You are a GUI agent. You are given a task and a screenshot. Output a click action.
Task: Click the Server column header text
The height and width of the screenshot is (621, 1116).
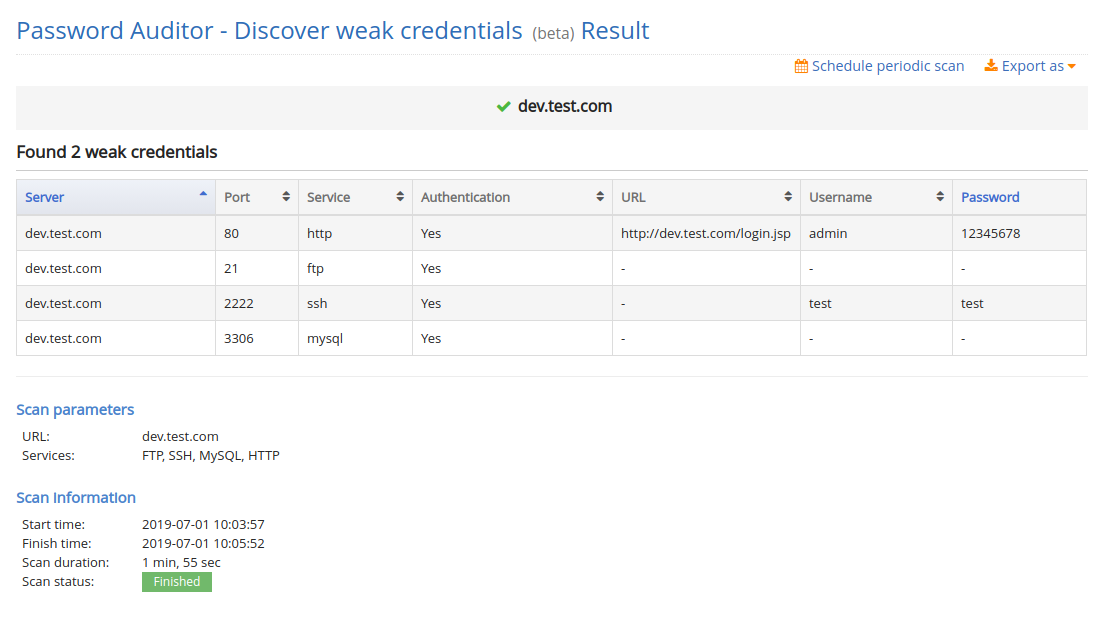pos(44,197)
